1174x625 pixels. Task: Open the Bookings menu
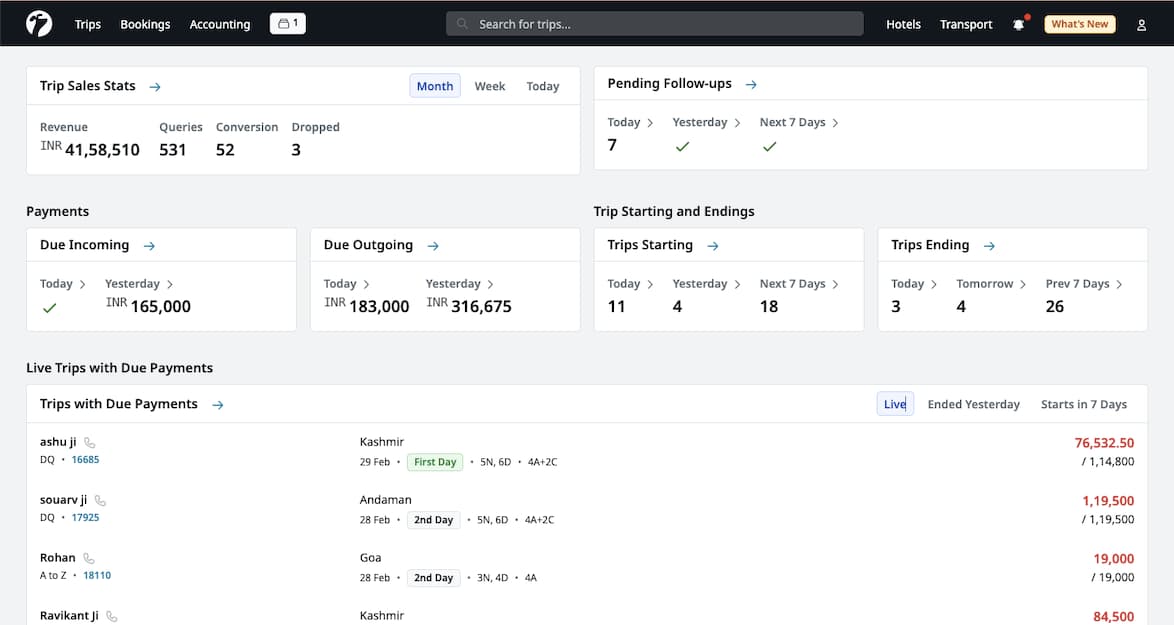[144, 24]
